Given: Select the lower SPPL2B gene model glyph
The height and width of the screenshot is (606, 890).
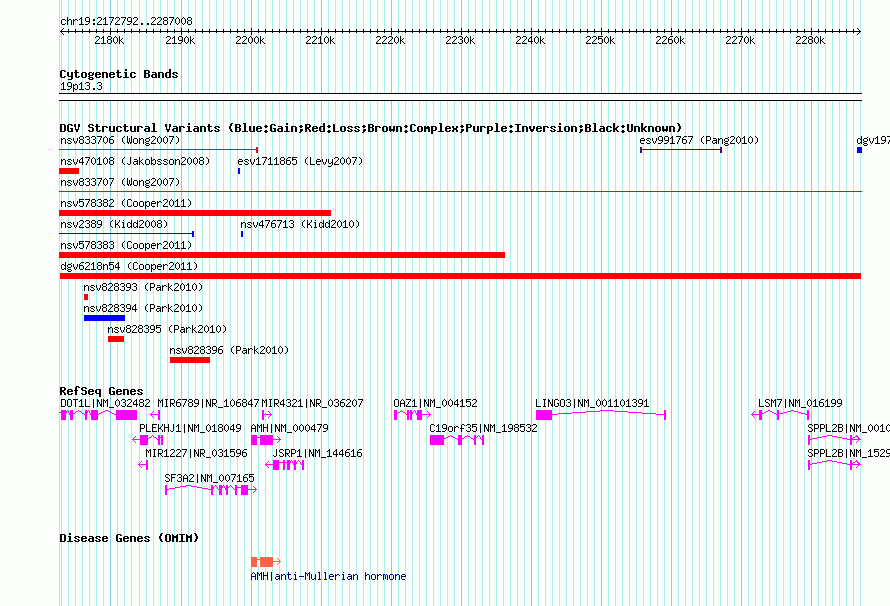Looking at the screenshot, I should 834,465.
